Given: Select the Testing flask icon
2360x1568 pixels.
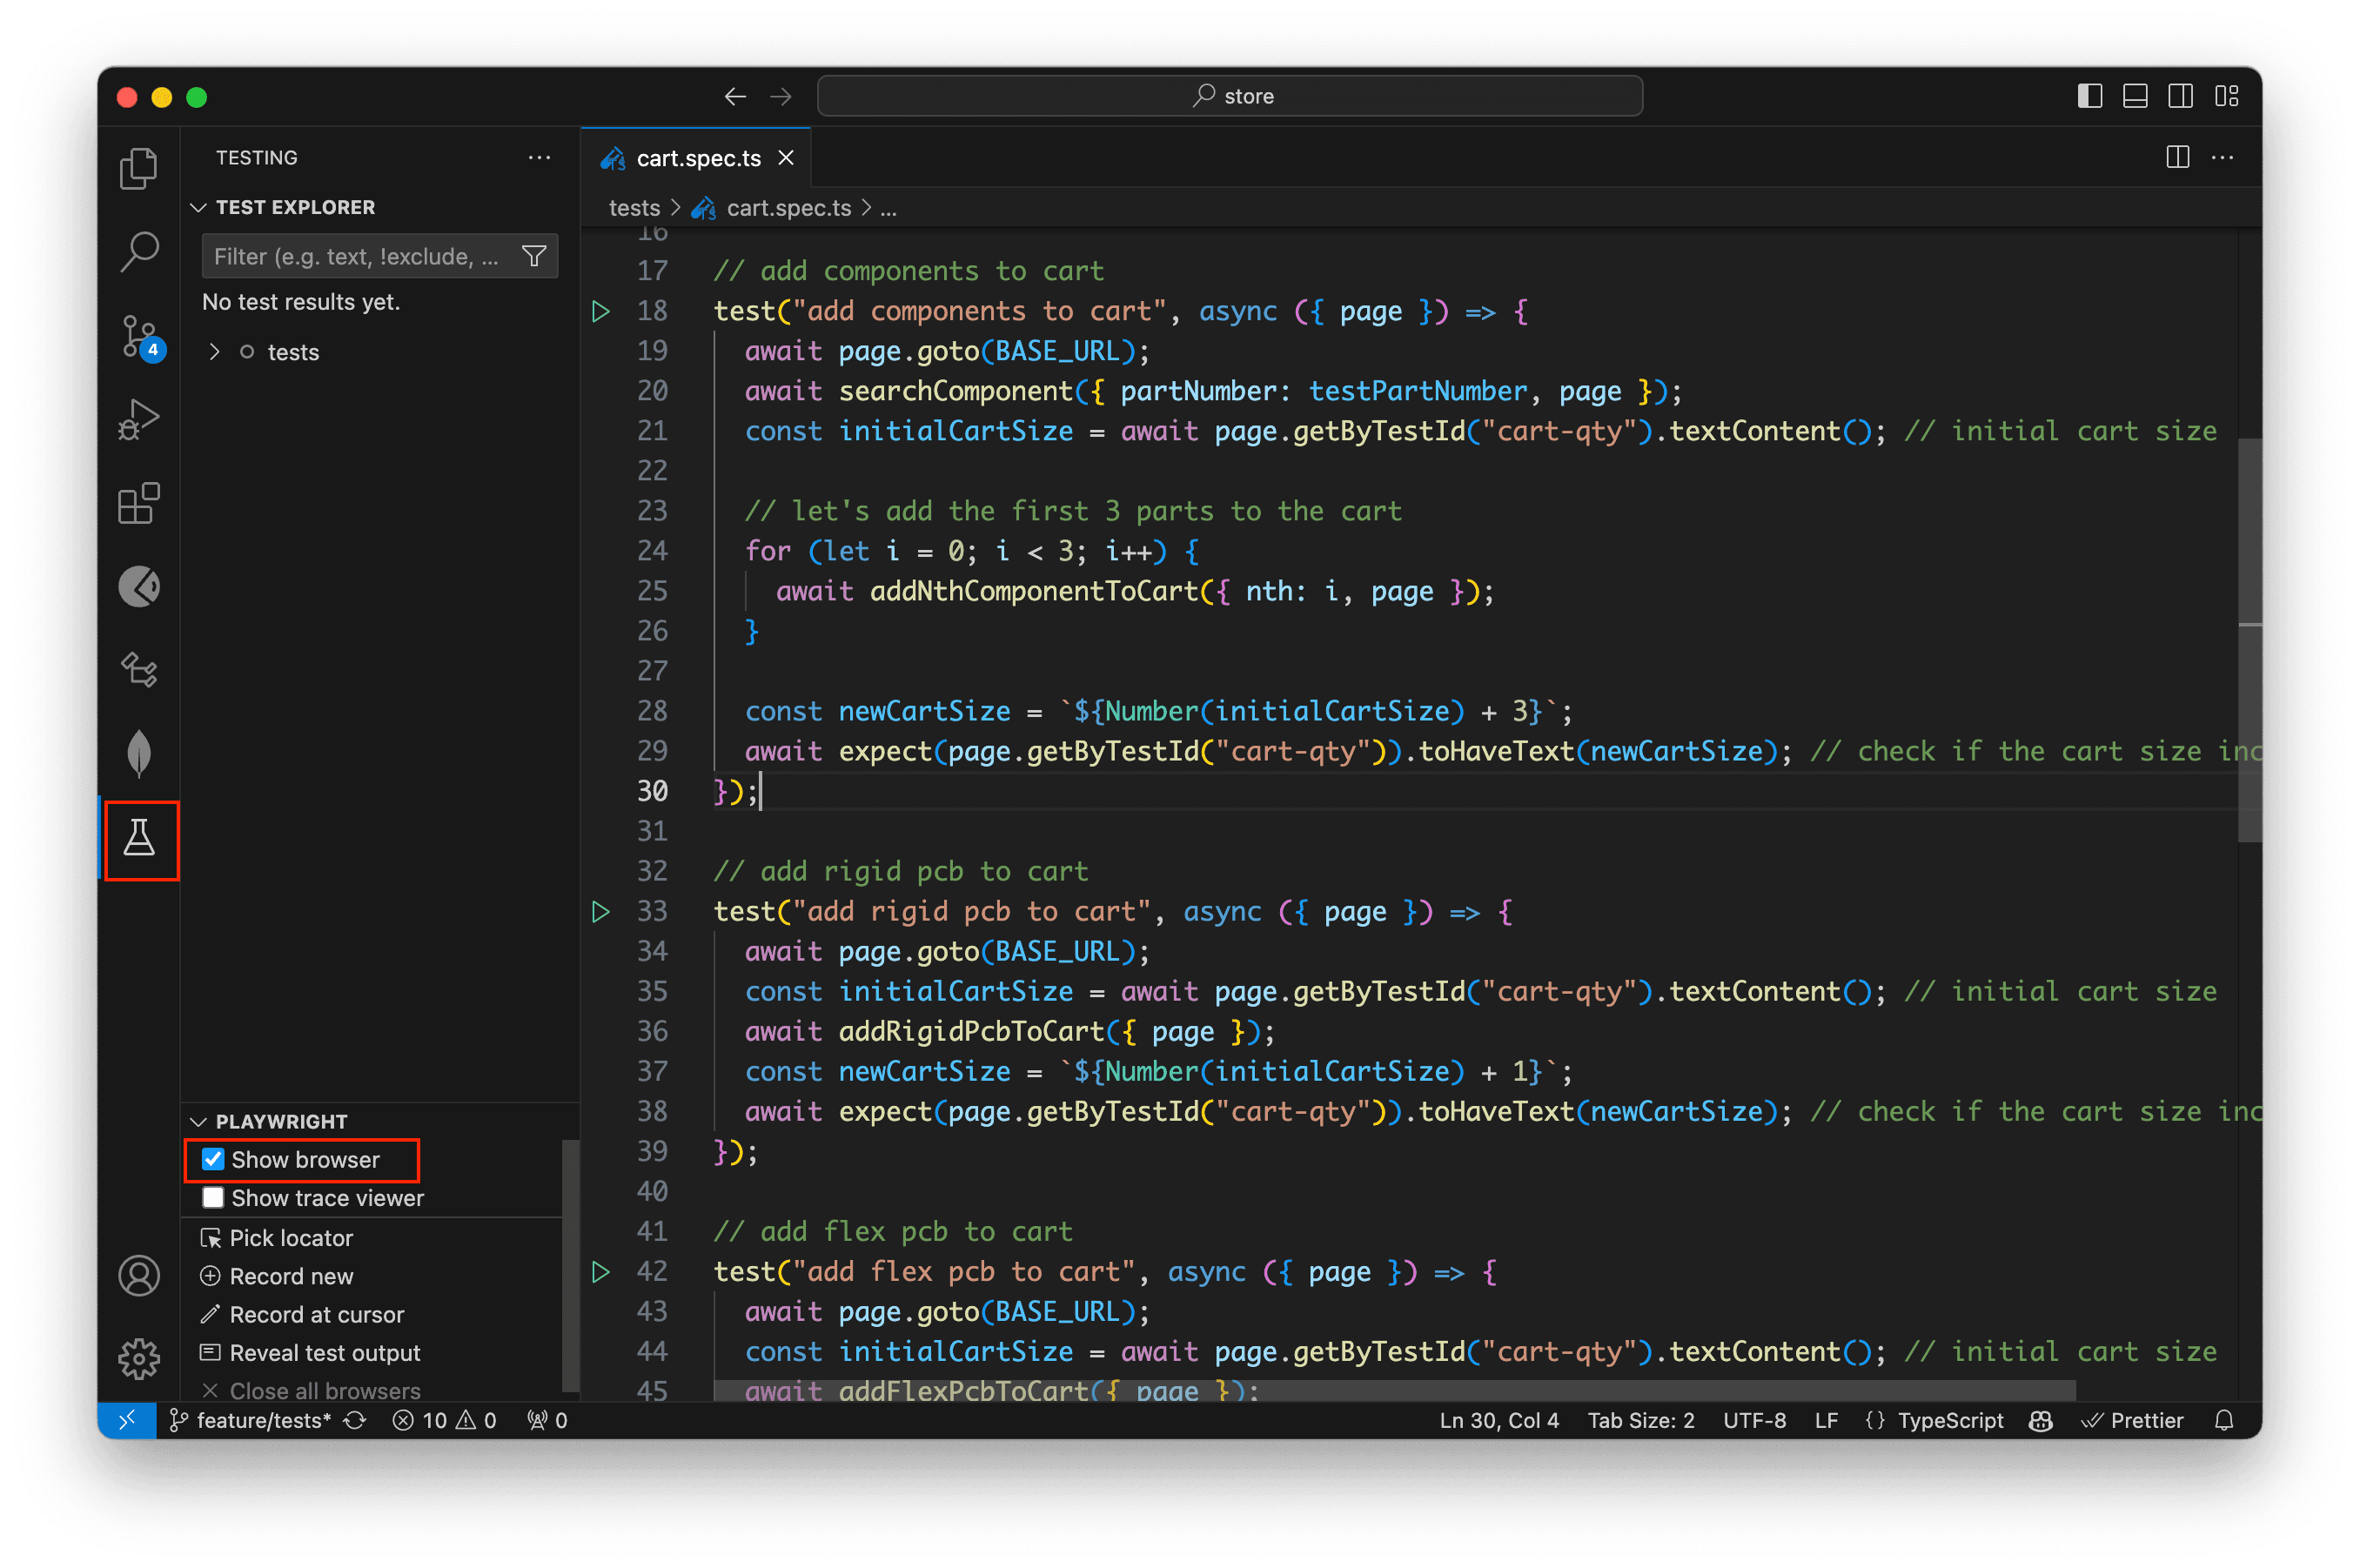Looking at the screenshot, I should [x=140, y=838].
